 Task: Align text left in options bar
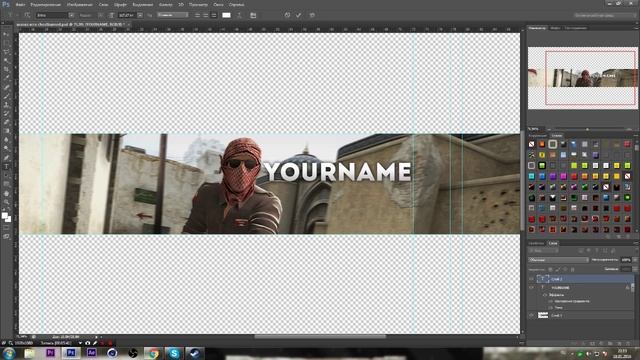pyautogui.click(x=197, y=15)
